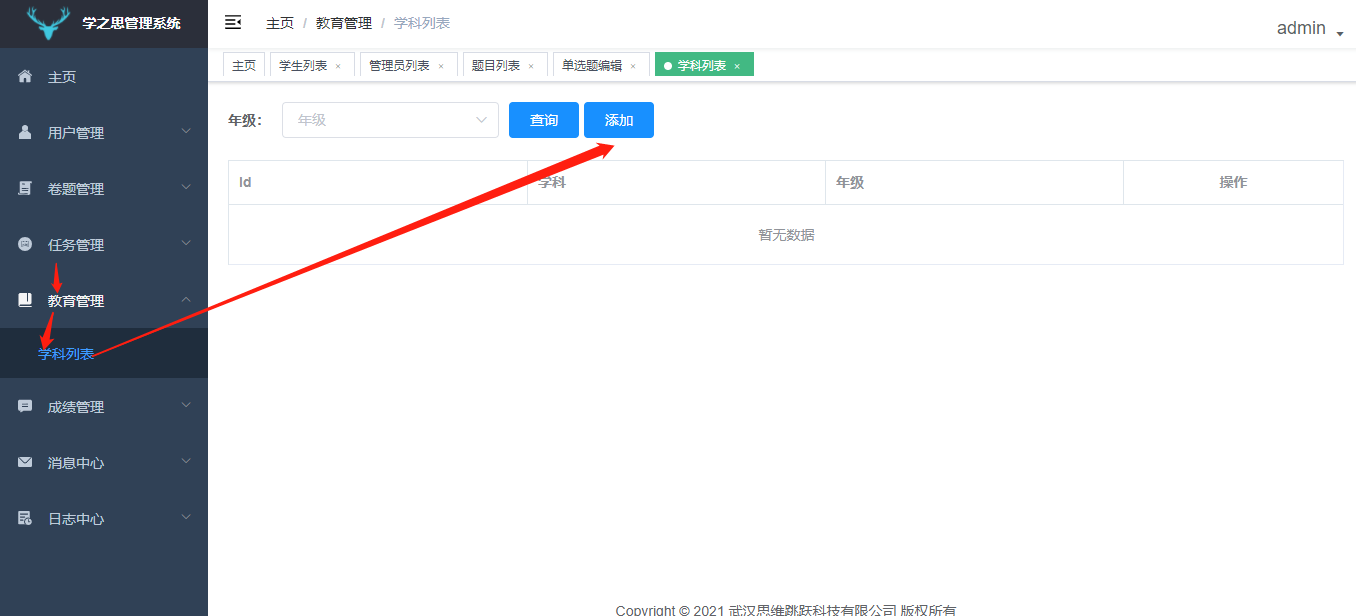The width and height of the screenshot is (1356, 616).
Task: Click the home icon beside 主页
Action: pos(26,77)
